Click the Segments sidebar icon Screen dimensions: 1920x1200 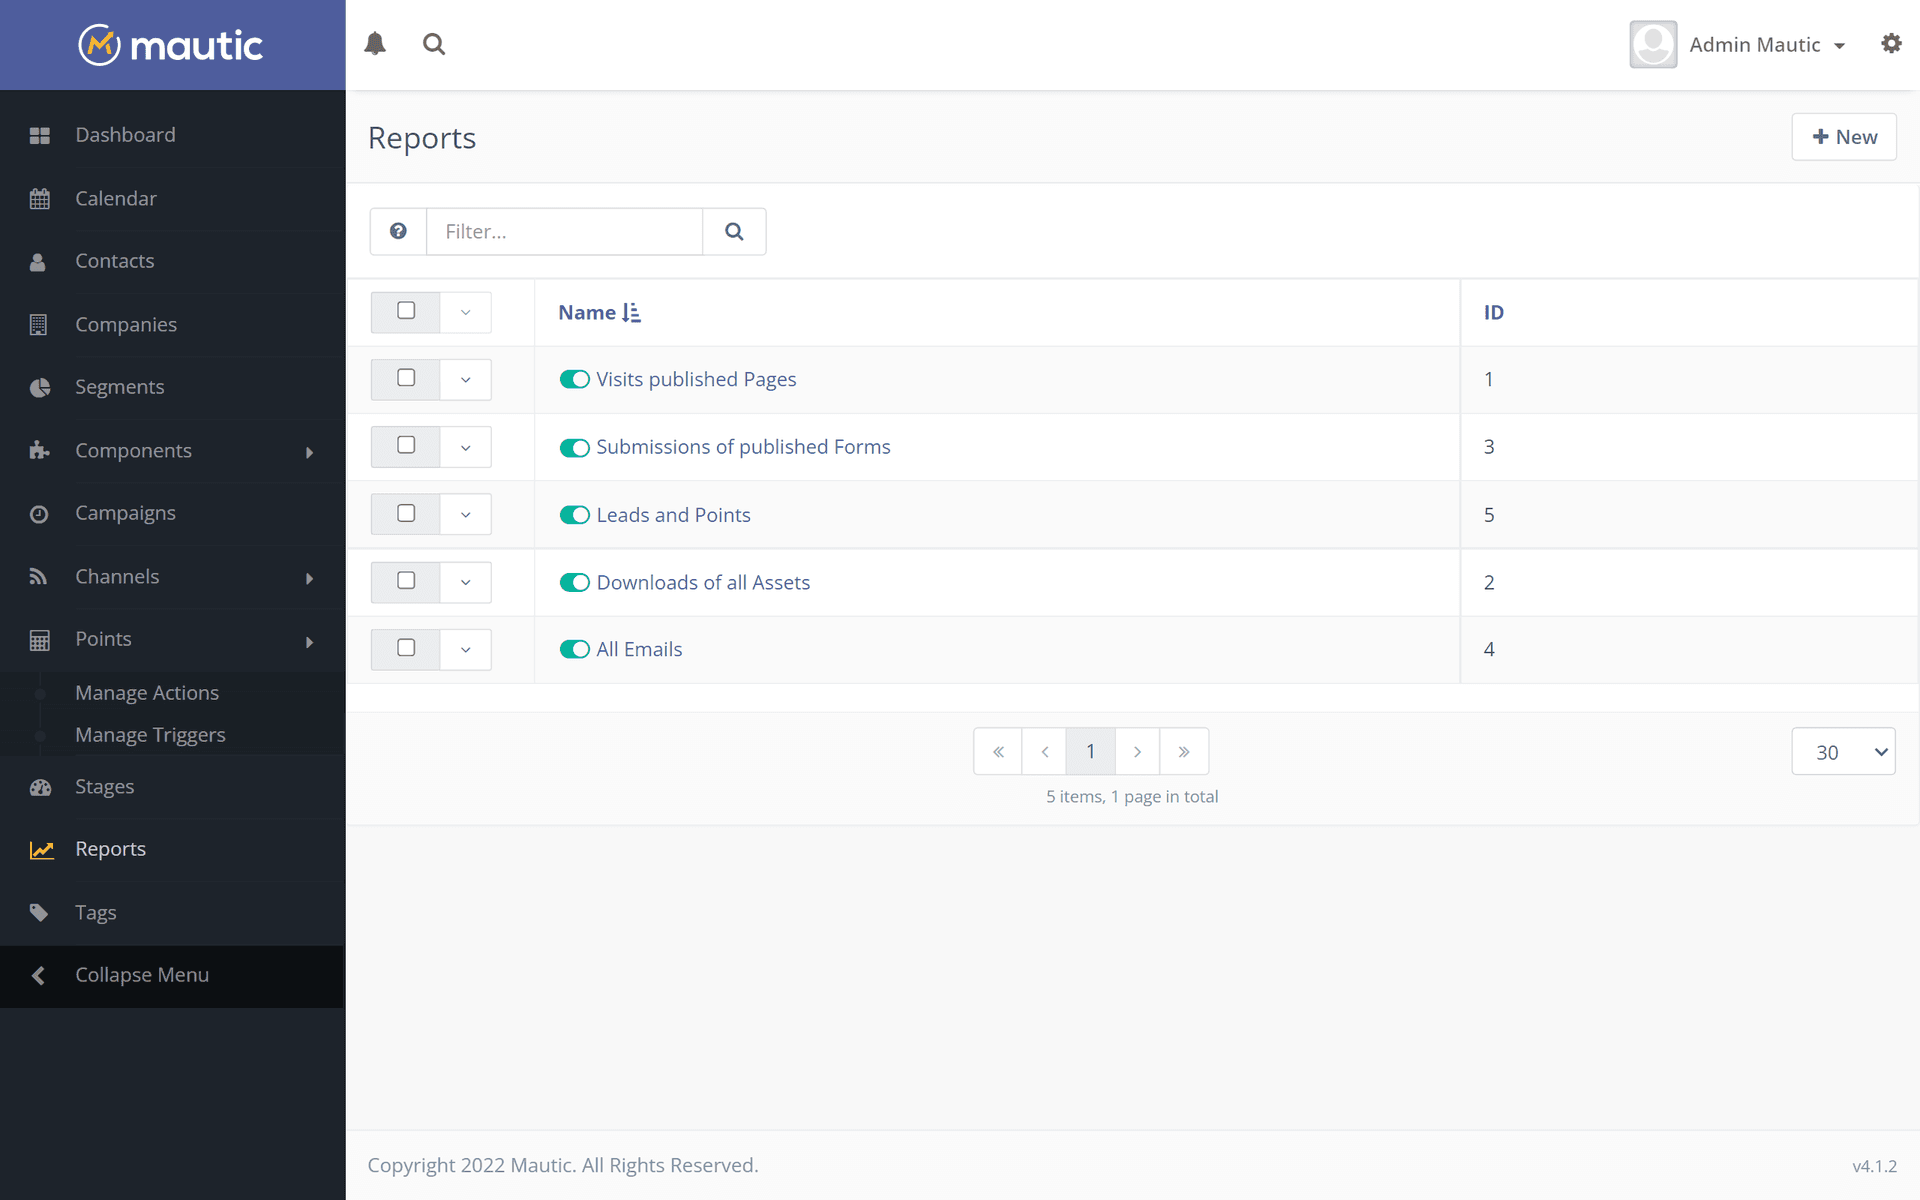(x=37, y=386)
